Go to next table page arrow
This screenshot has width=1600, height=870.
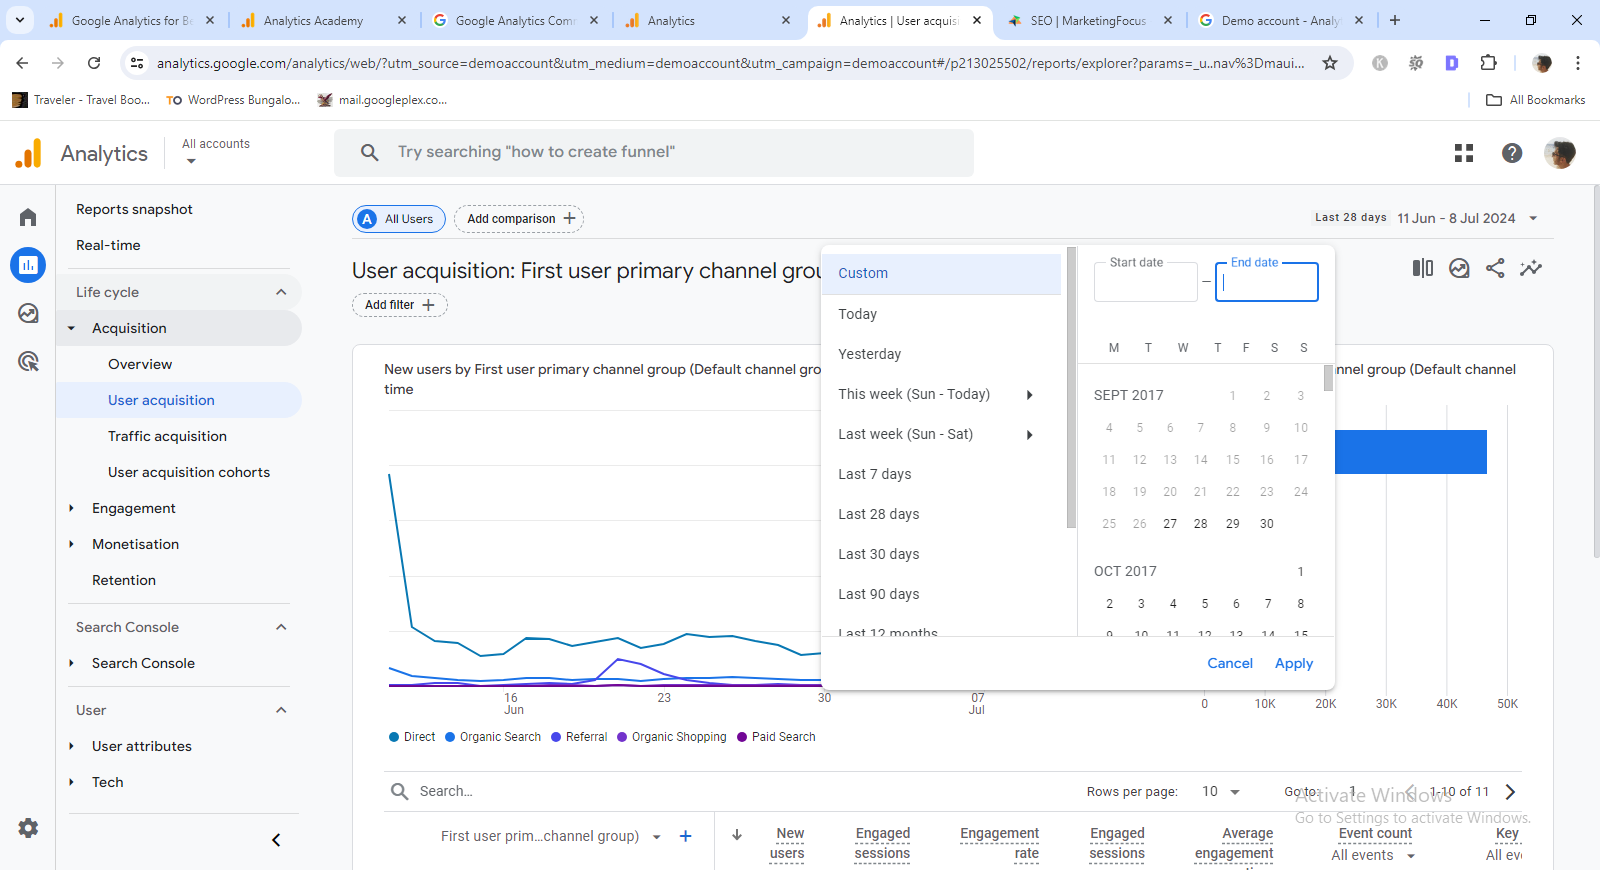[1511, 792]
